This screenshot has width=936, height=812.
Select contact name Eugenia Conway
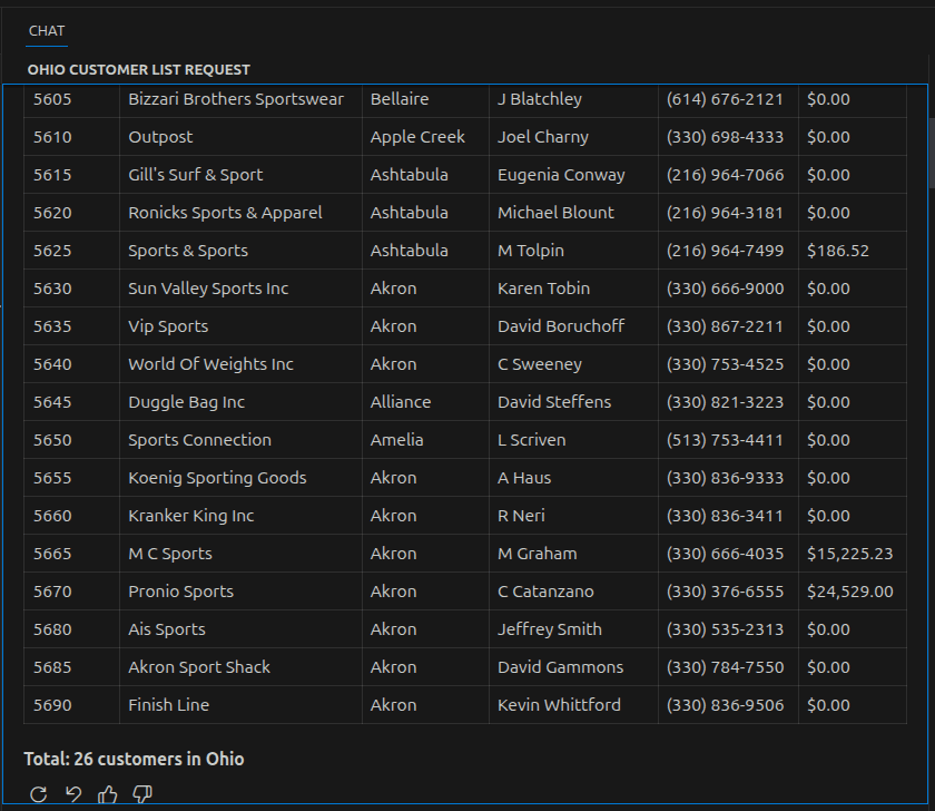click(x=561, y=175)
